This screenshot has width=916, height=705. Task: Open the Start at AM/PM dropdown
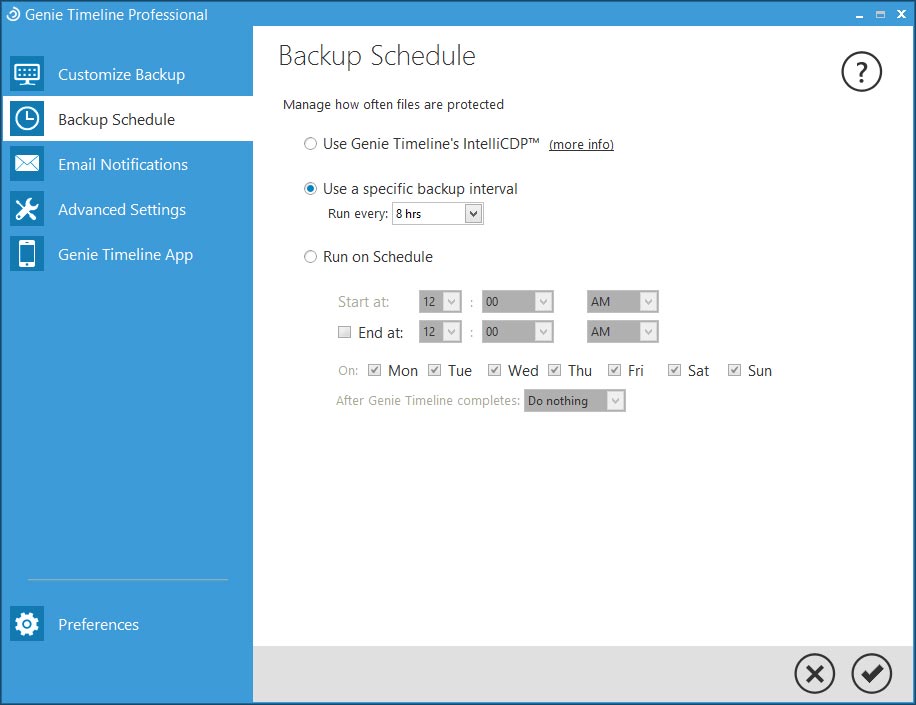tap(622, 301)
